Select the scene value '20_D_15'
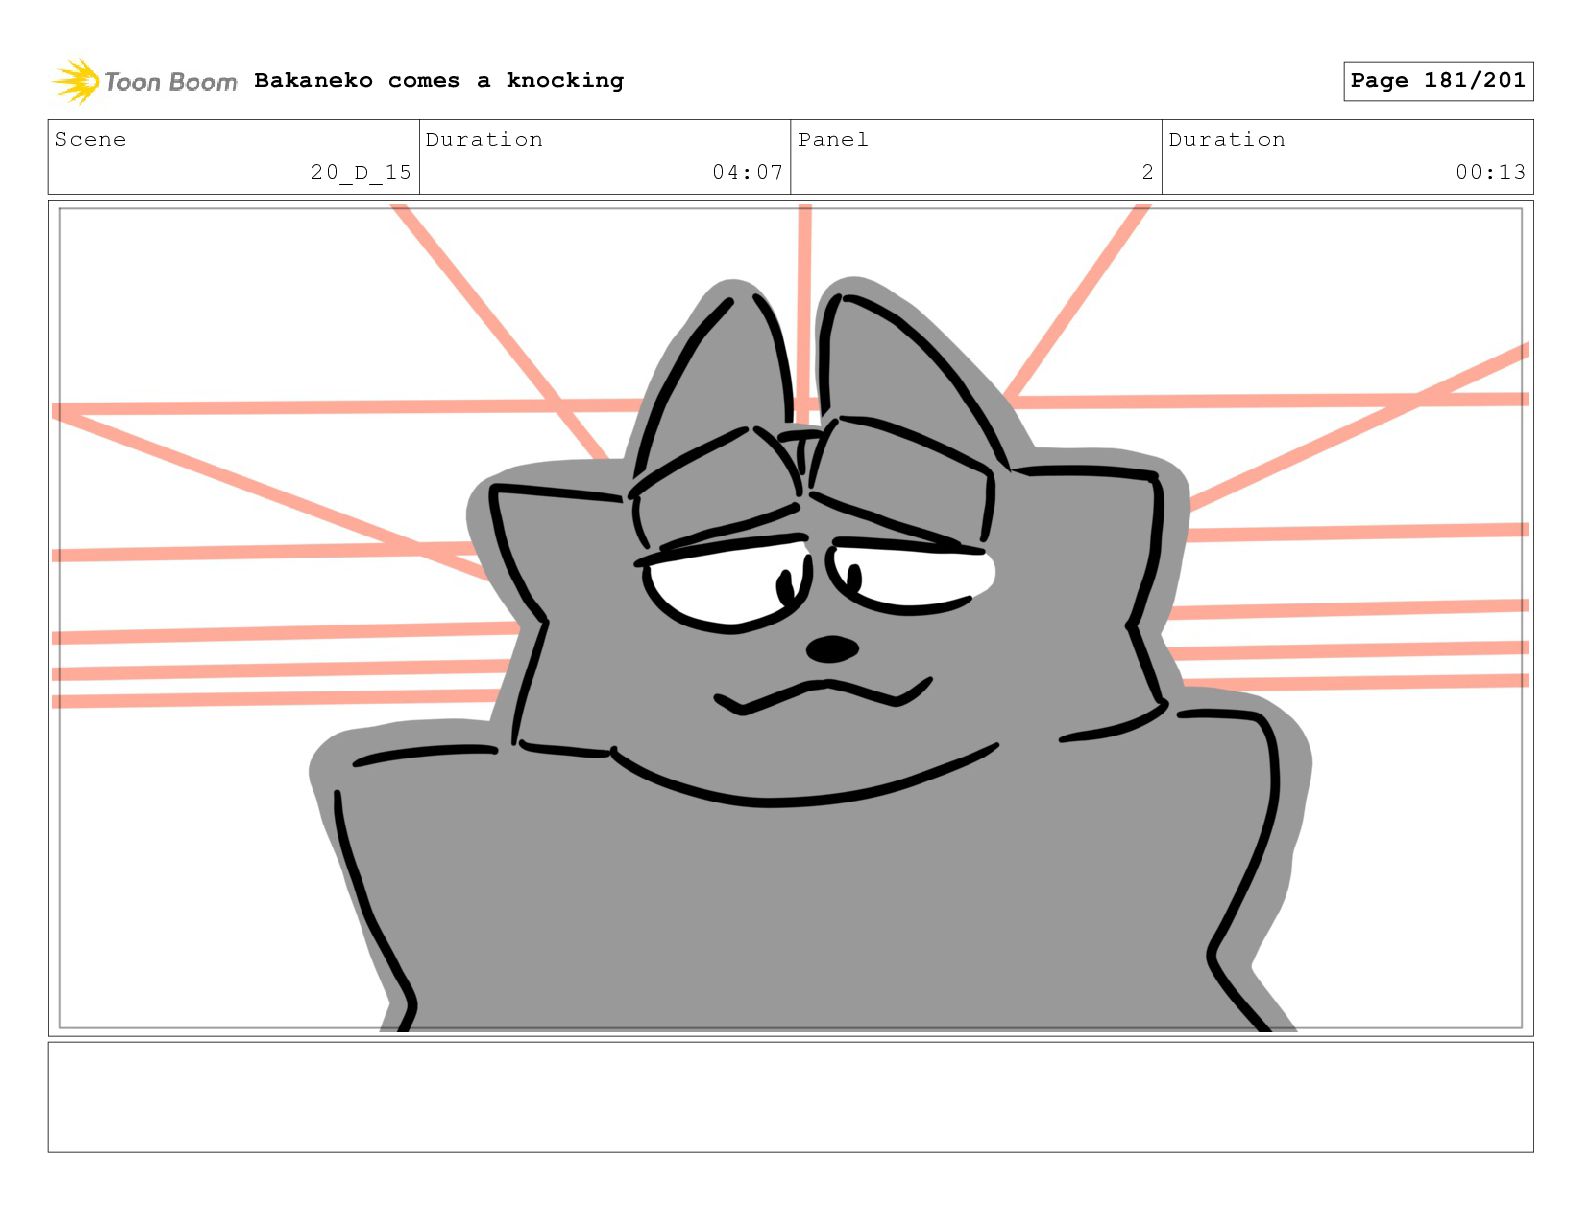This screenshot has width=1584, height=1224. tap(361, 172)
